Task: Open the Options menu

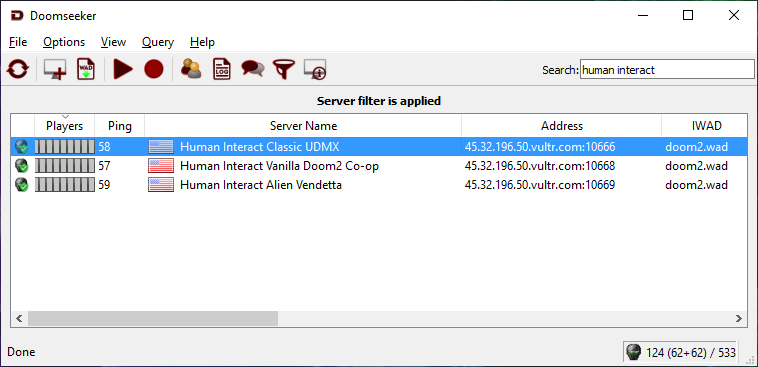Action: (x=64, y=42)
